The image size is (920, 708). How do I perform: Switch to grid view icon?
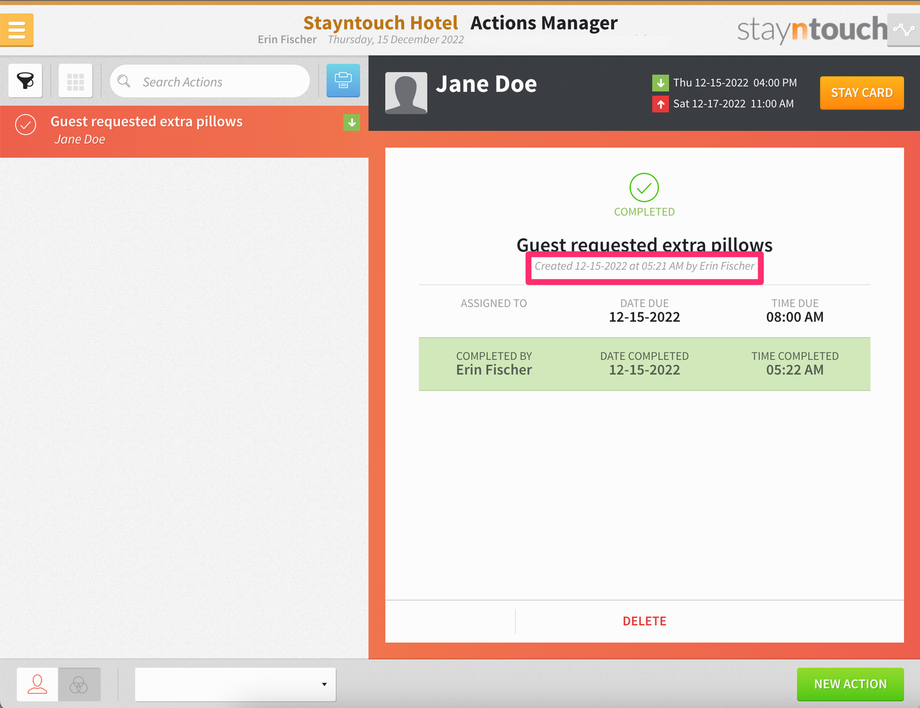[76, 80]
